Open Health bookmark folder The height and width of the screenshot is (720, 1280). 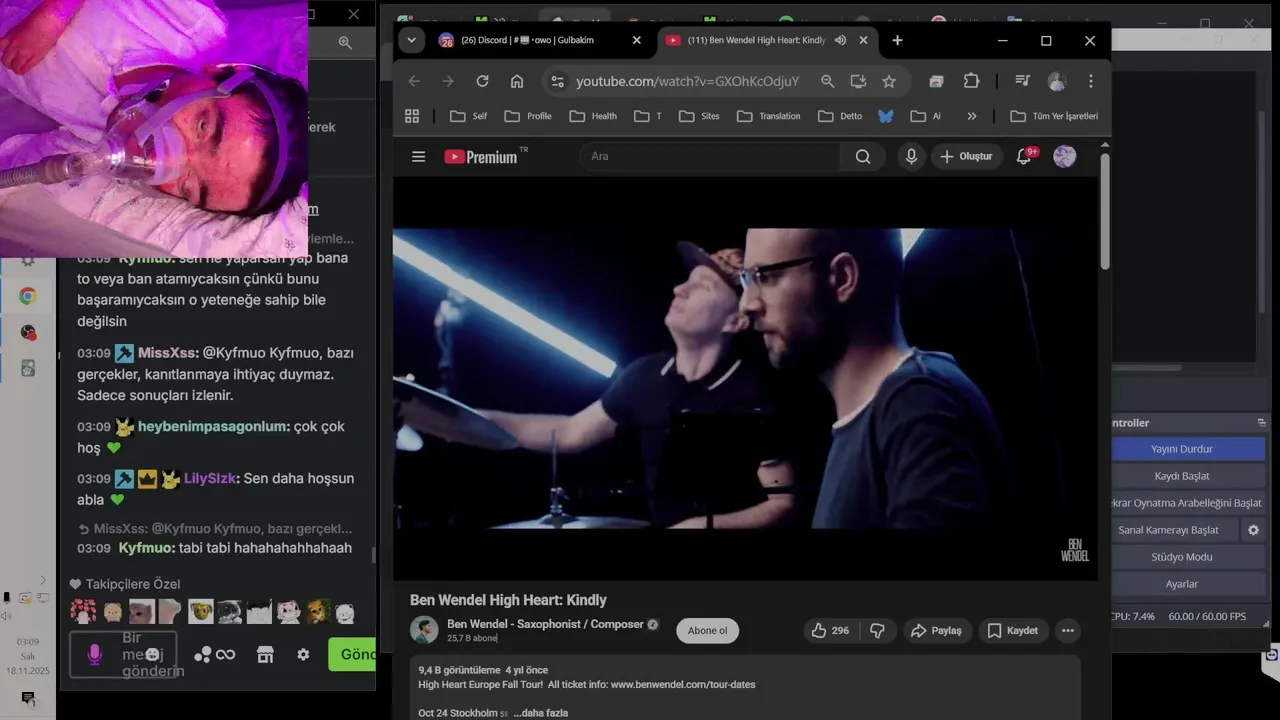tap(593, 116)
